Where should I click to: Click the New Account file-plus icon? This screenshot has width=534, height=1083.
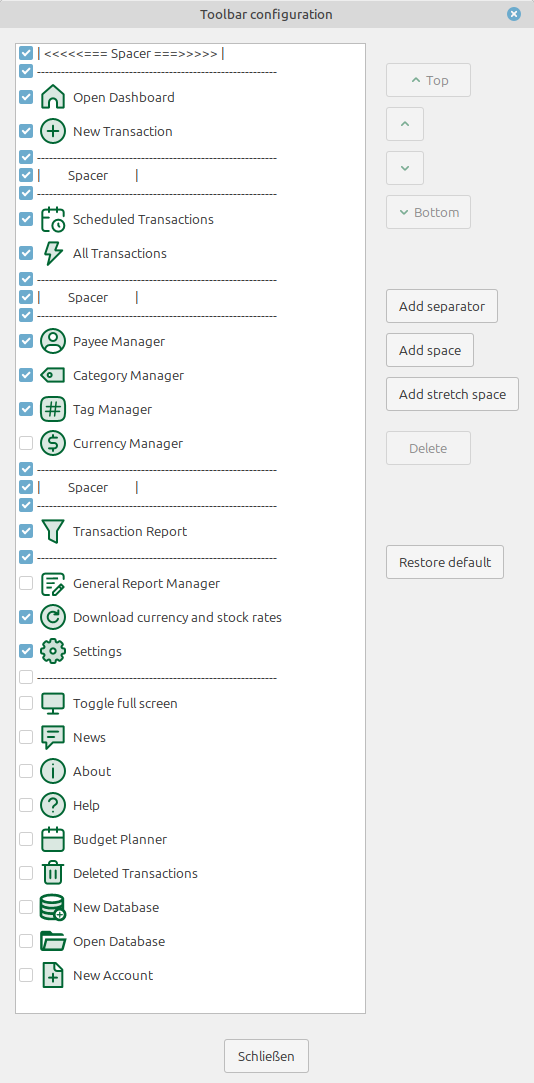(x=53, y=975)
